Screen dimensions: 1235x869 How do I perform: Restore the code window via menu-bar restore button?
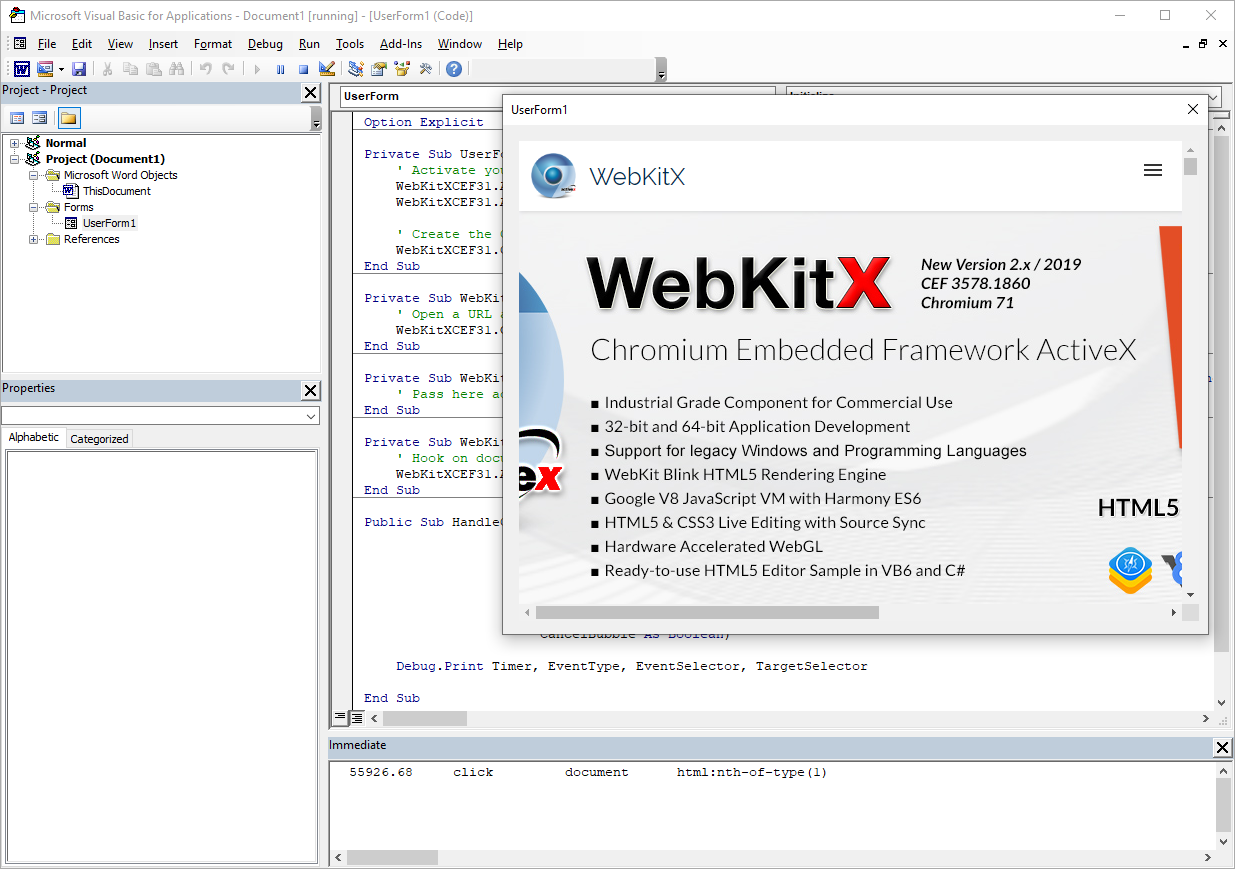click(1203, 44)
